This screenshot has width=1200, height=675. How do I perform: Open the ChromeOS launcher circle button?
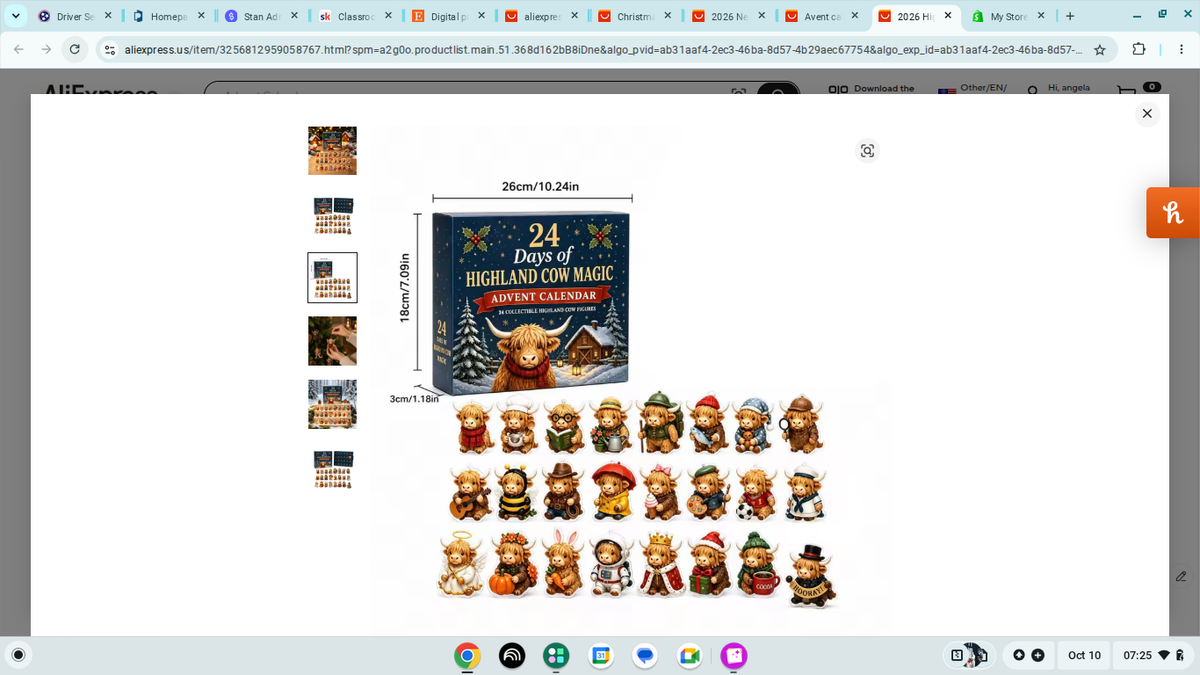16,655
